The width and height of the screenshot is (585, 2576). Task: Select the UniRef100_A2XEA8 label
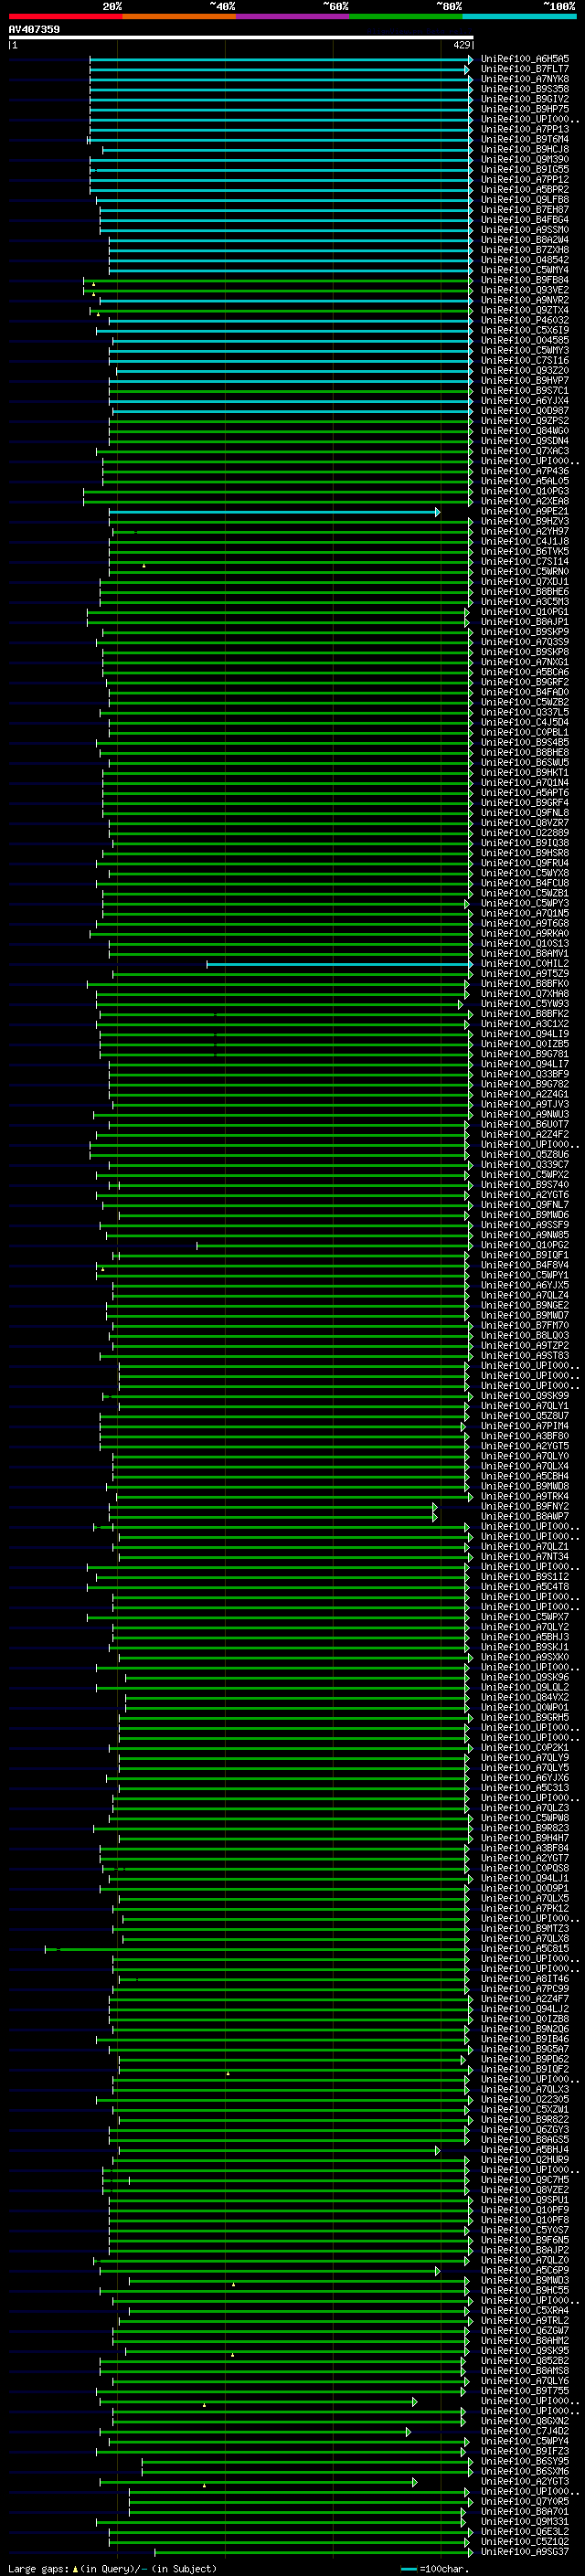tap(525, 501)
